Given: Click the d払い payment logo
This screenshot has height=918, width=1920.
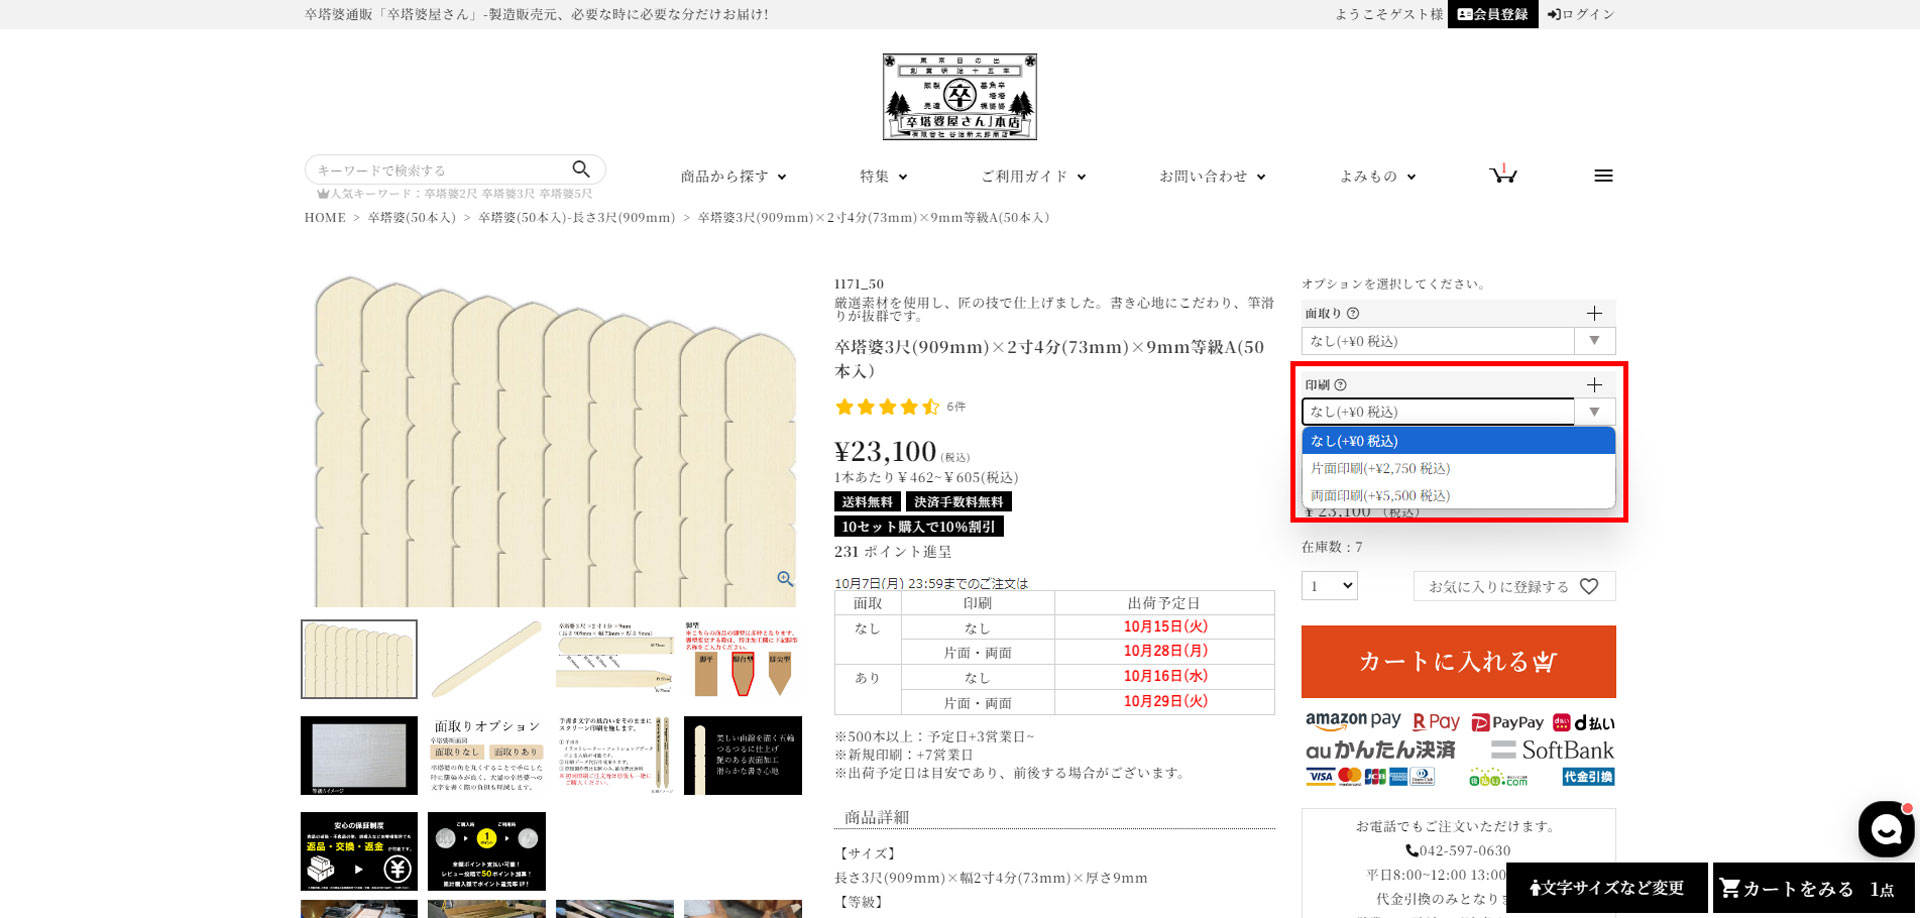Looking at the screenshot, I should coord(1583,722).
